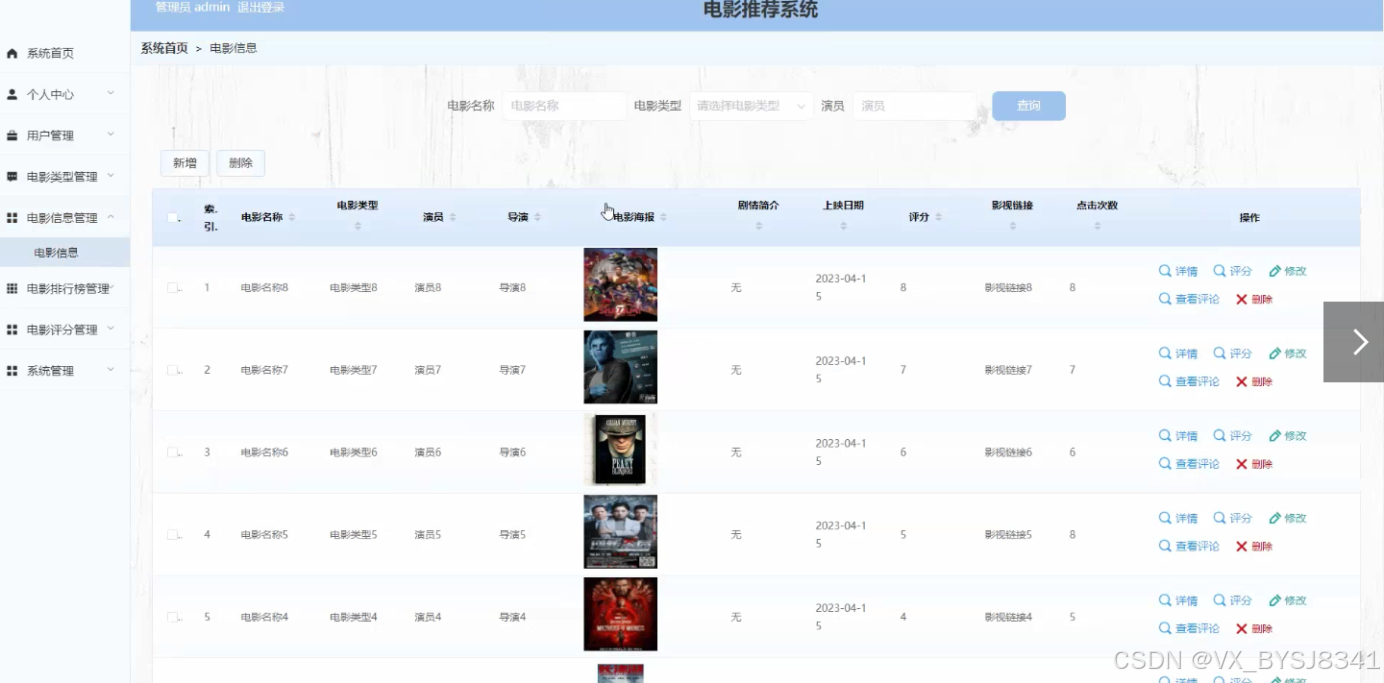Click the 查询 search button
The height and width of the screenshot is (683, 1384).
(x=1028, y=106)
